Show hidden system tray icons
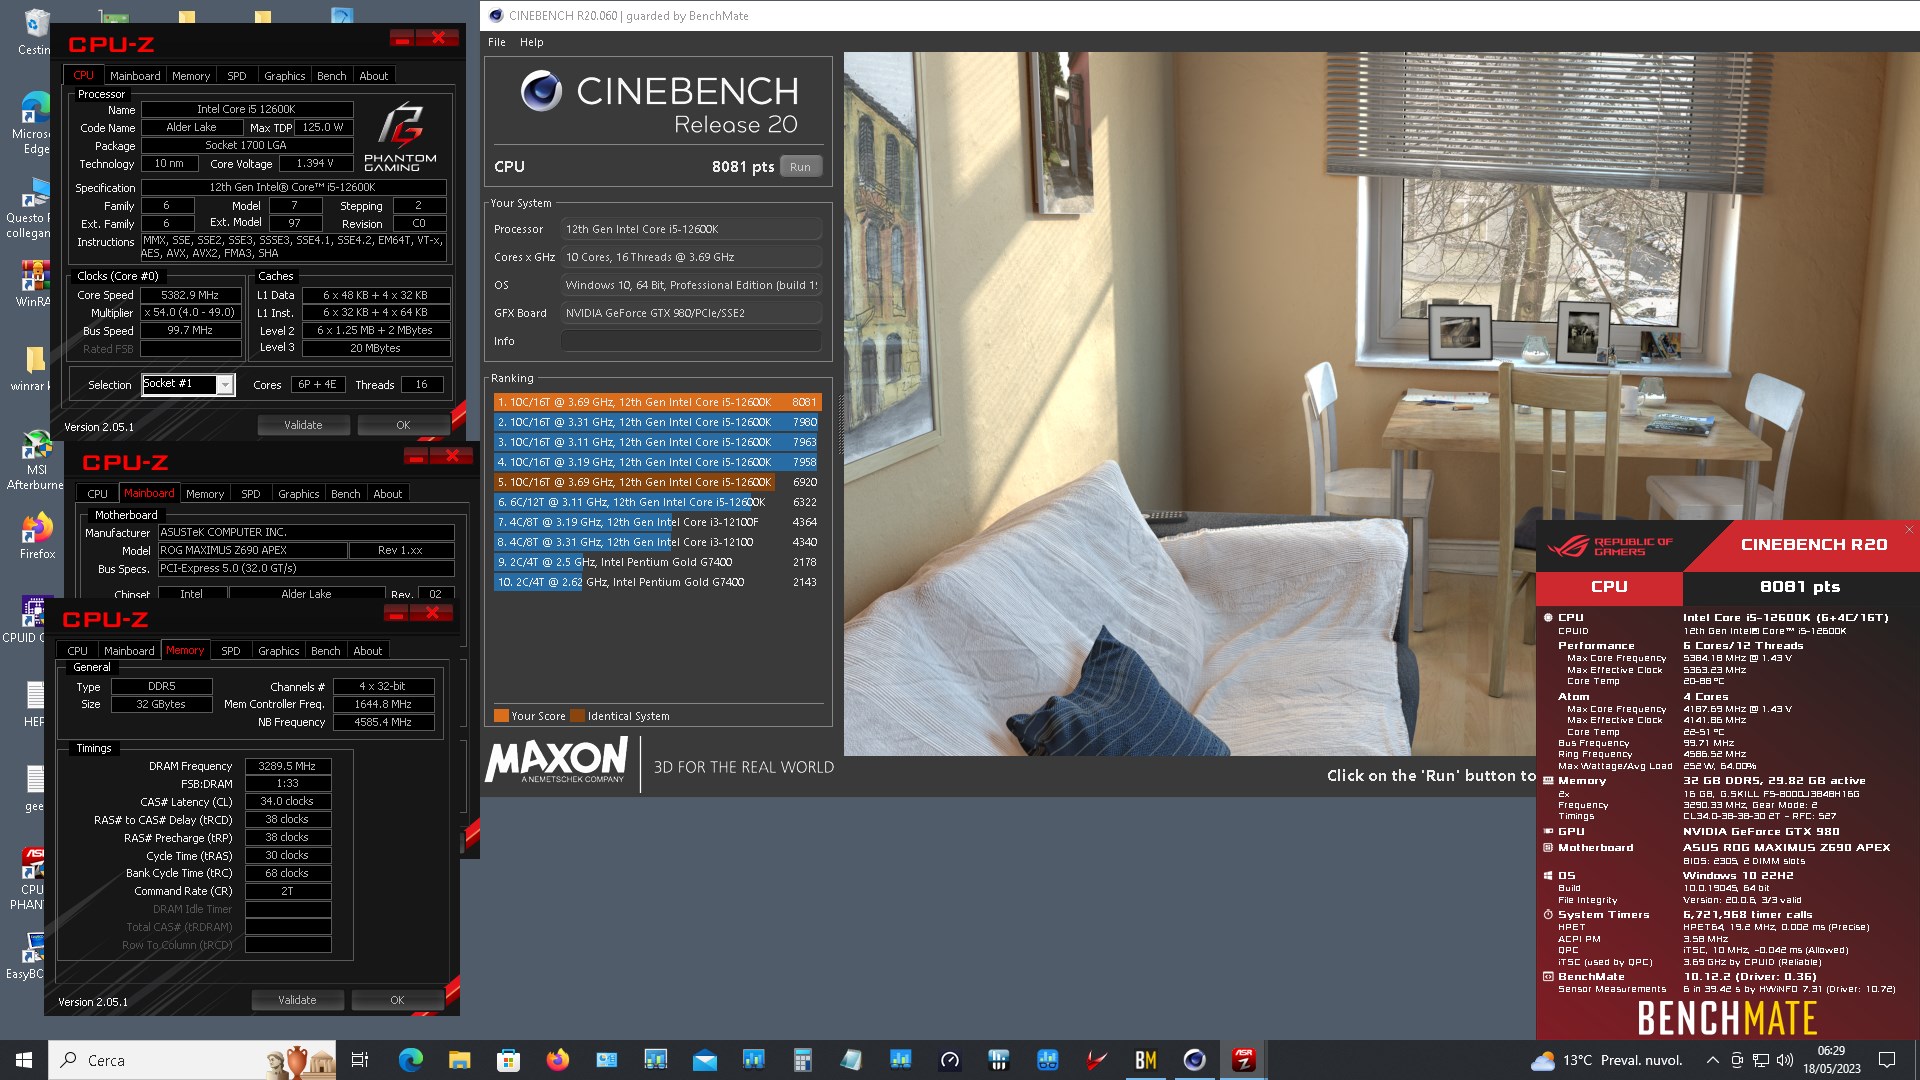The width and height of the screenshot is (1920, 1080). tap(1712, 1060)
